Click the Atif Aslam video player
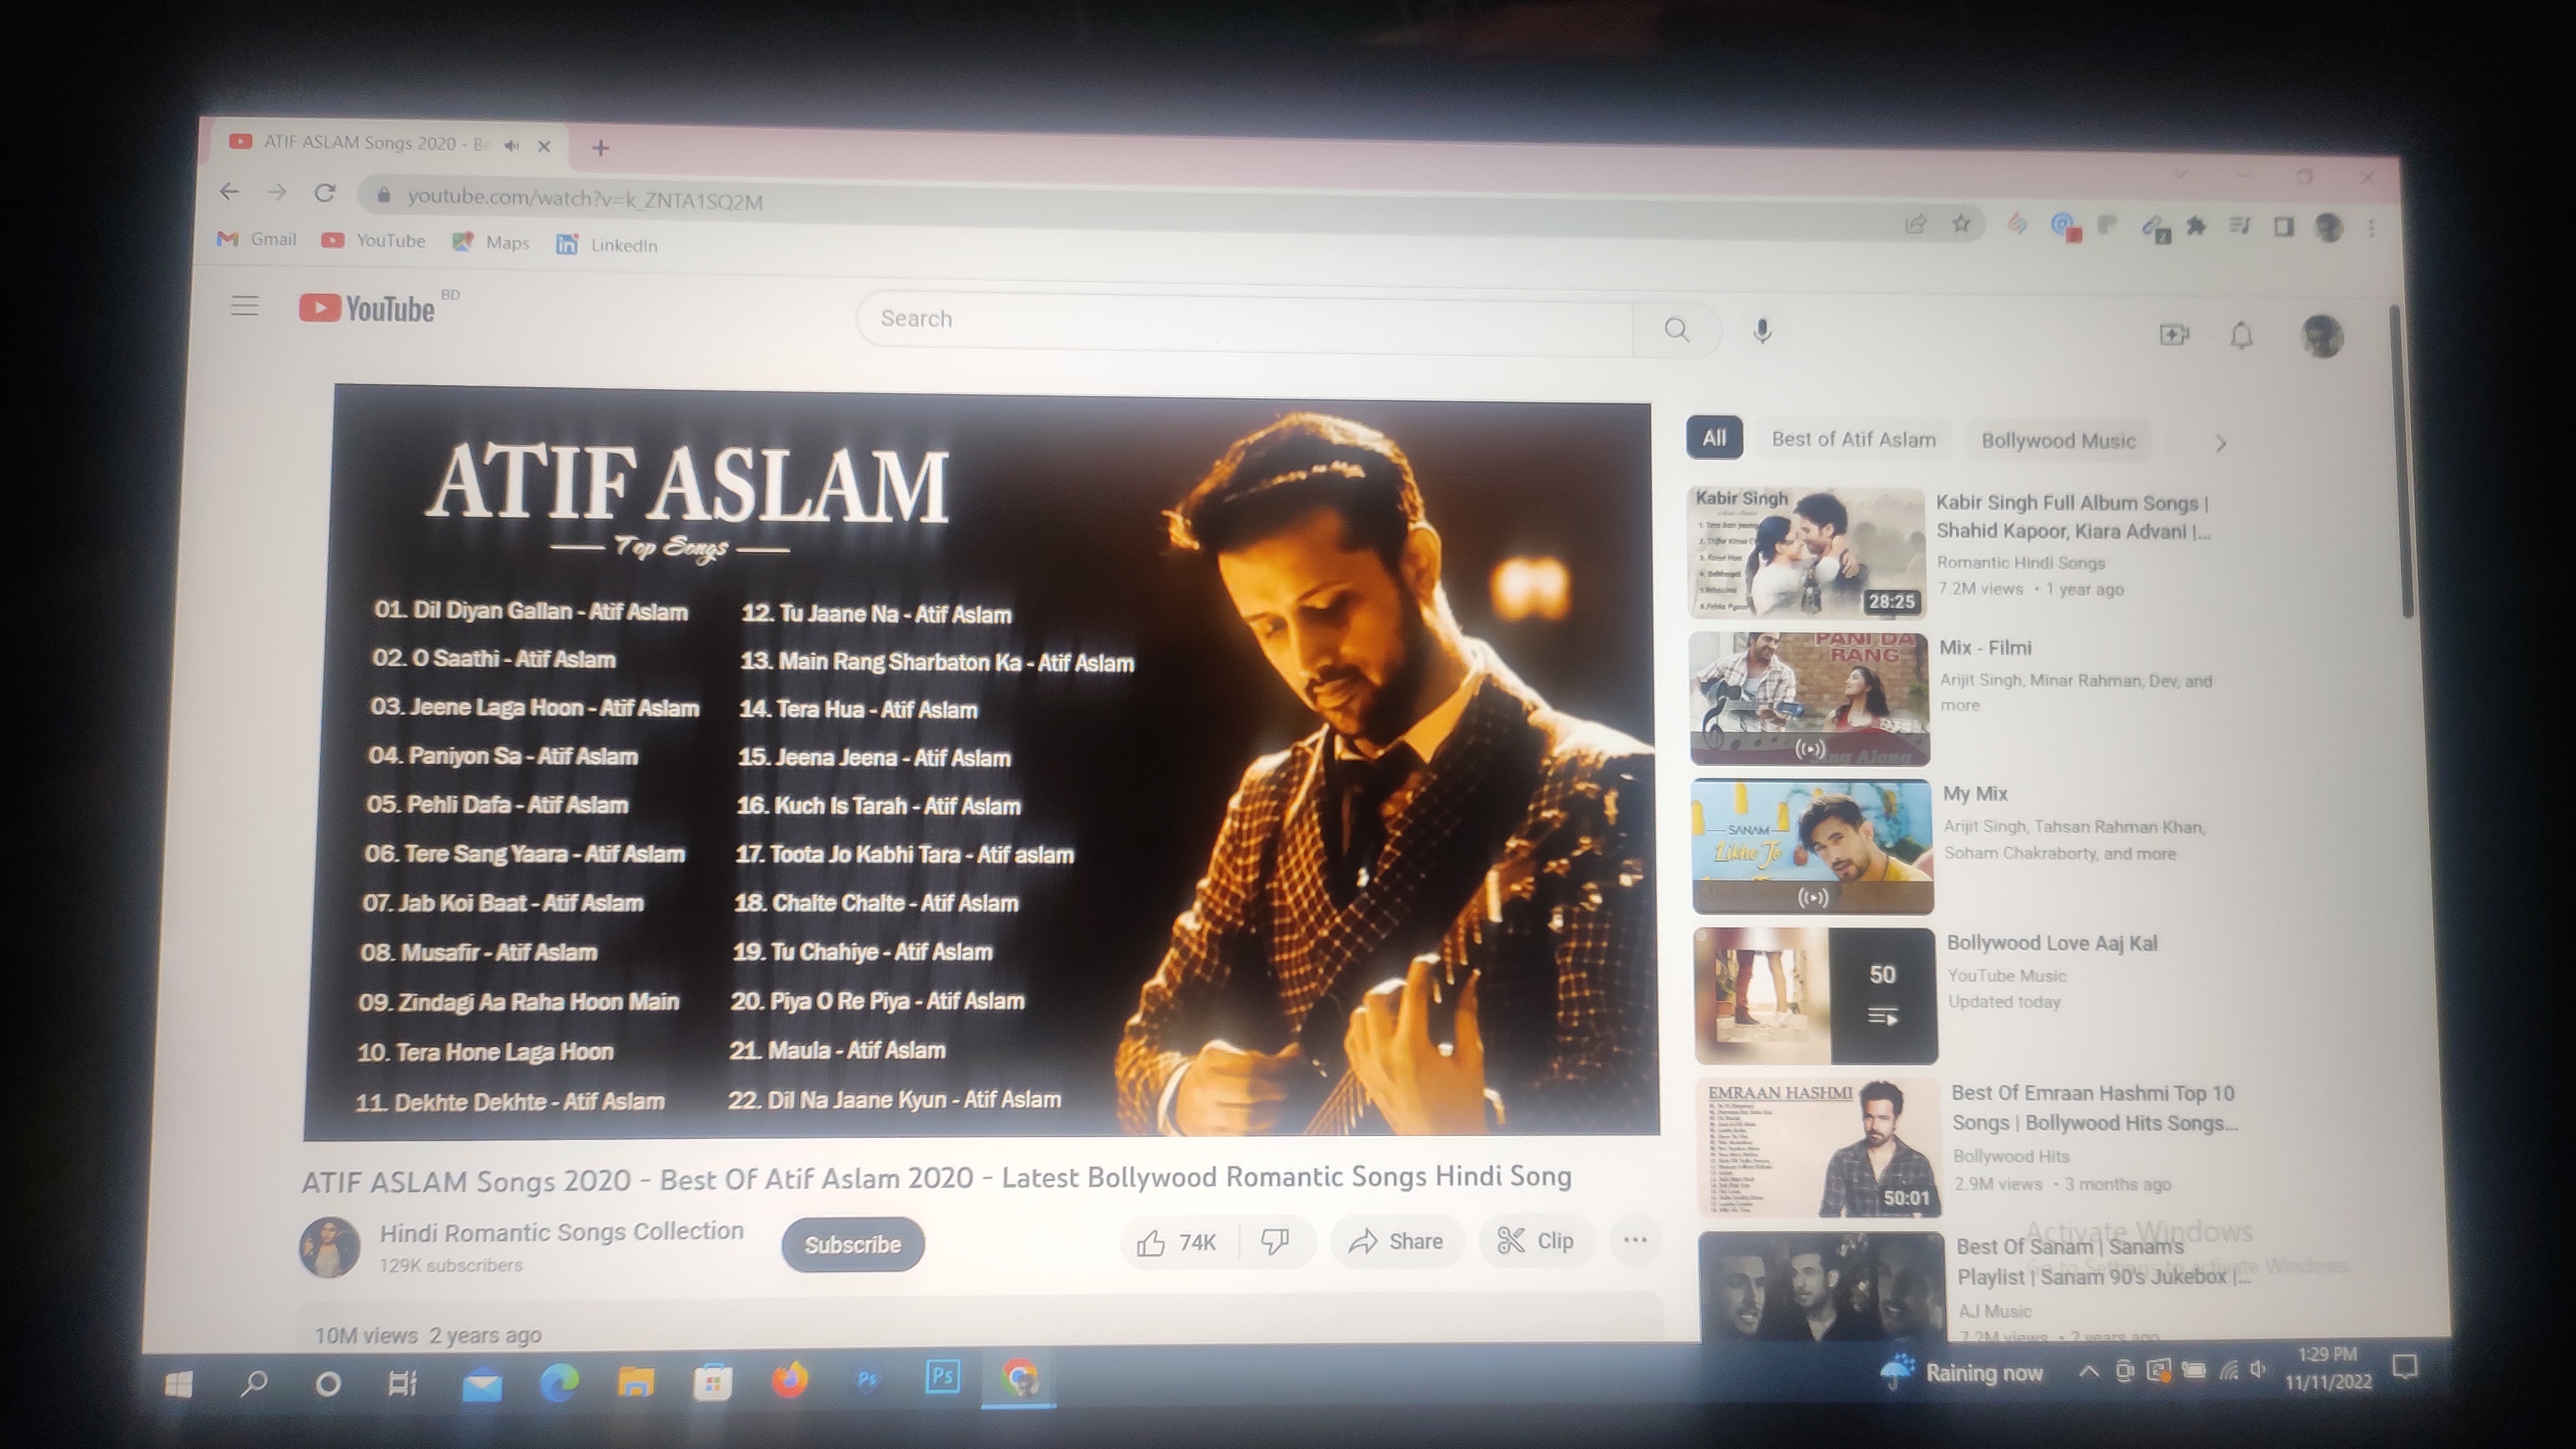The image size is (2576, 1449). [980, 765]
